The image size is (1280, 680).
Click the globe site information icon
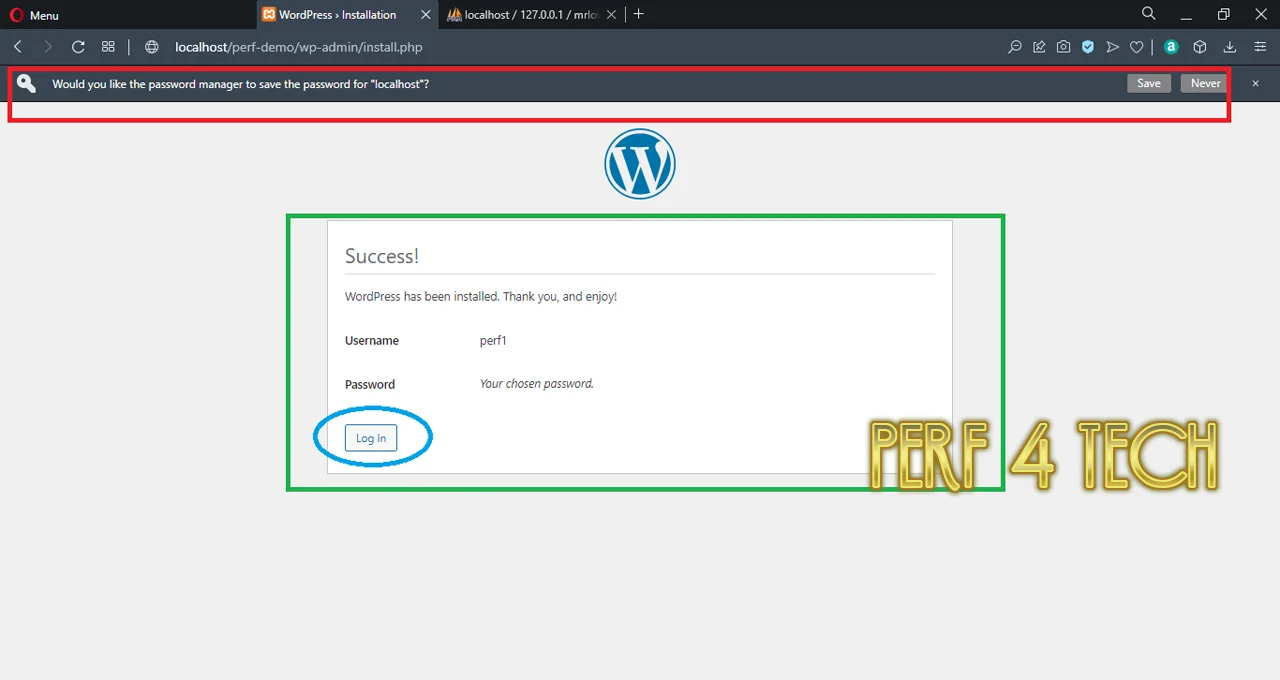152,47
